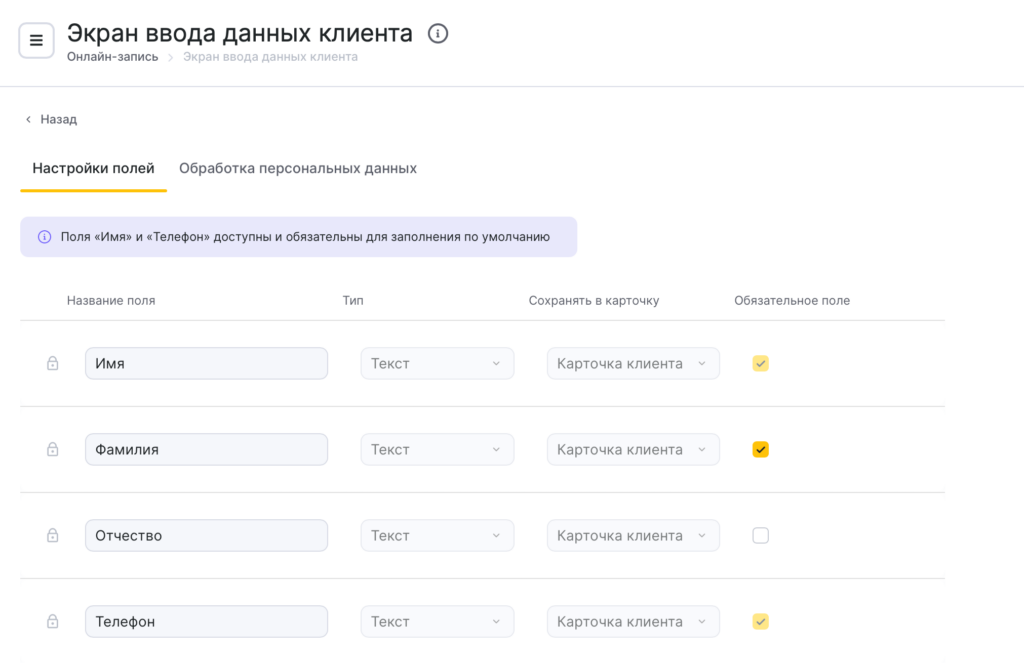Toggle required checkbox for Телефон
The height and width of the screenshot is (663, 1024).
pyautogui.click(x=760, y=622)
